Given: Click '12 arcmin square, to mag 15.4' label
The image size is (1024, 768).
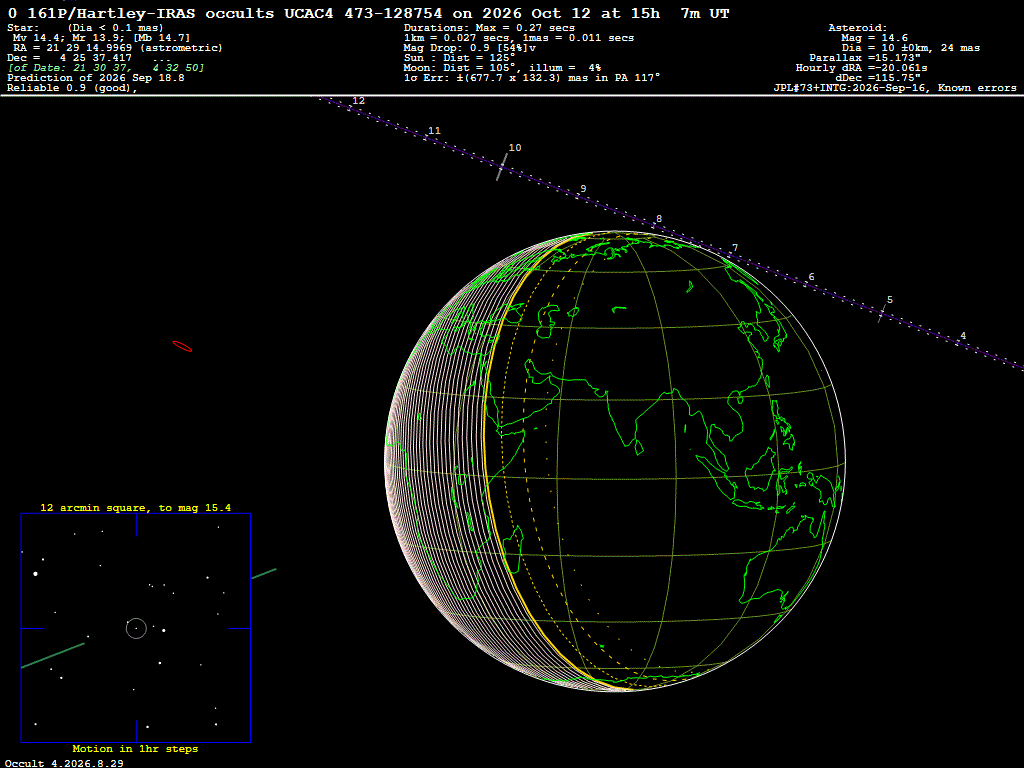Looking at the screenshot, I should coord(135,507).
